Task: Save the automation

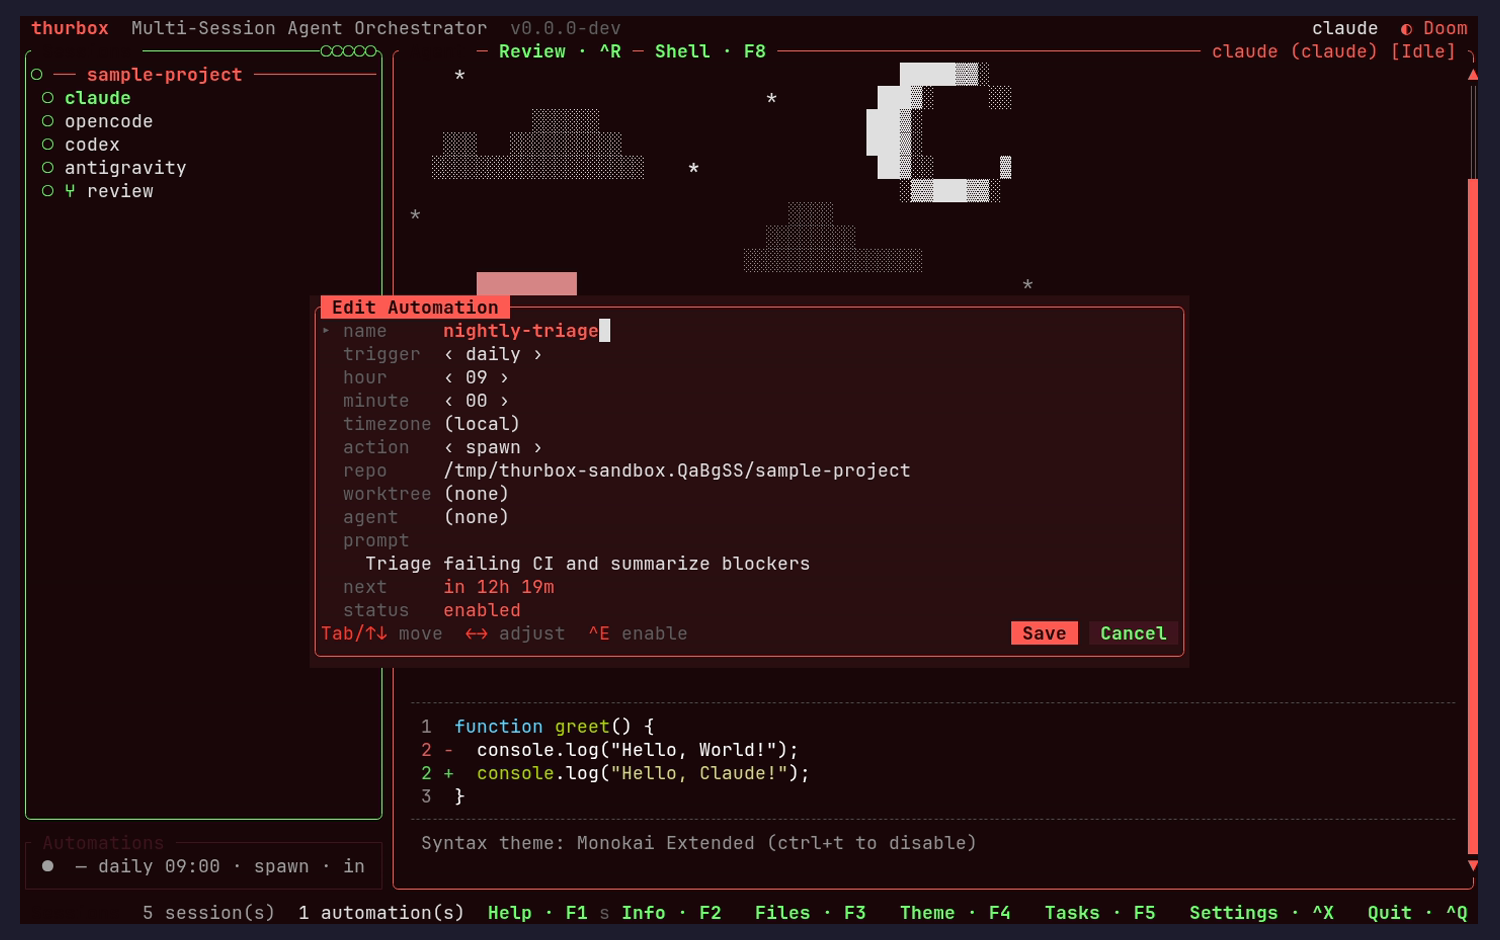Action: click(1044, 633)
